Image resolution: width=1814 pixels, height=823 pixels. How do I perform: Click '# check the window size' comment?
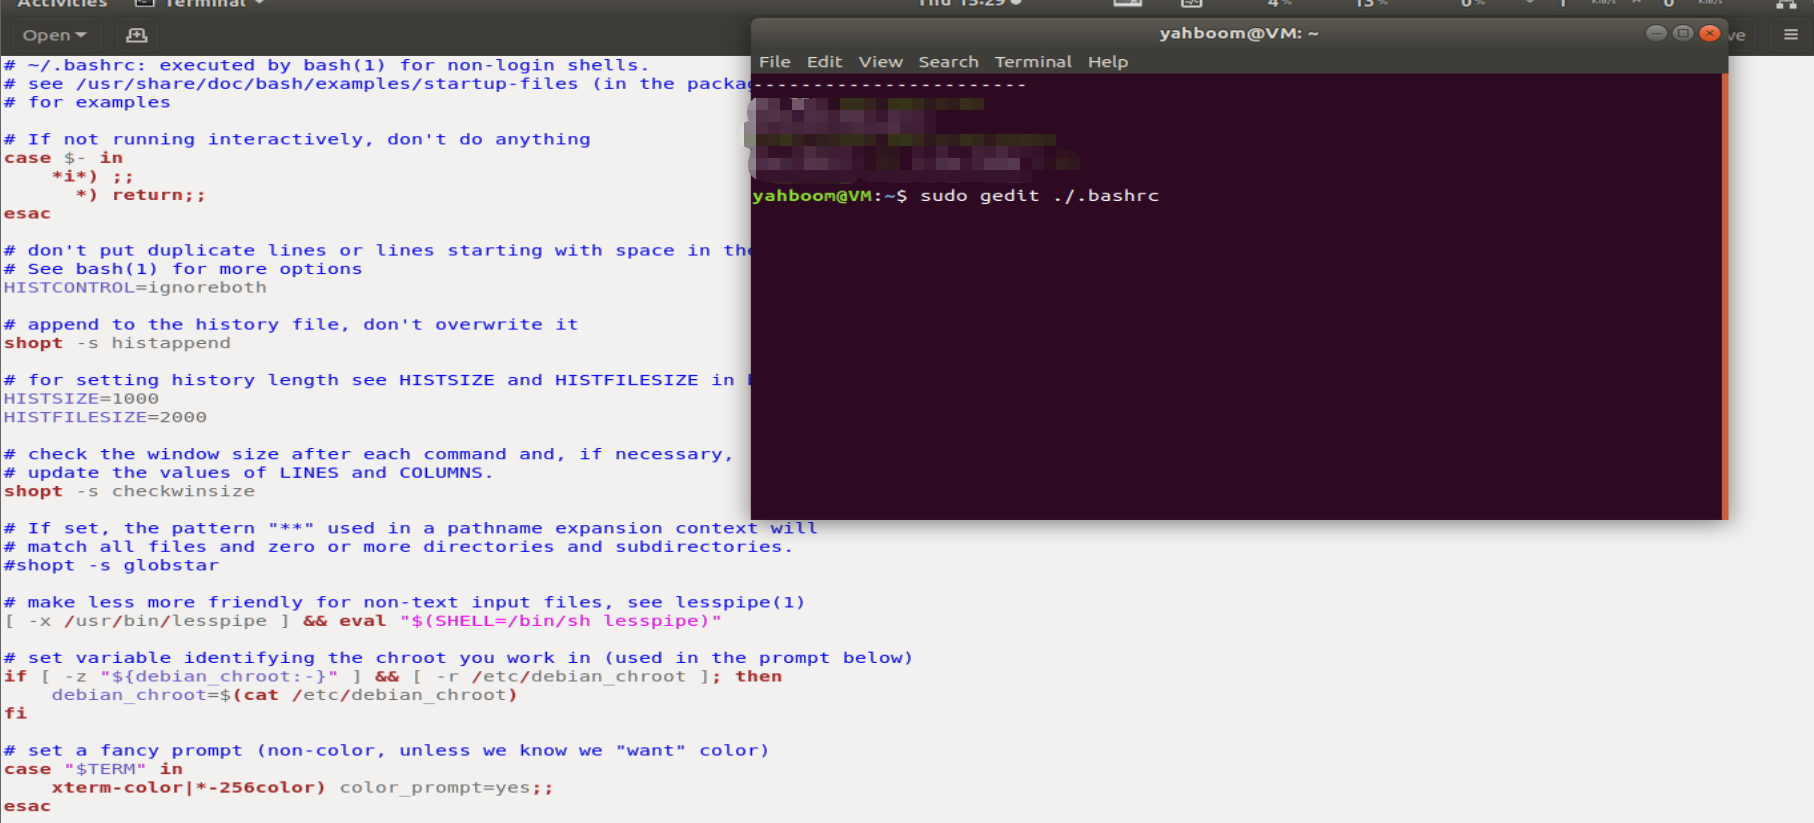[x=369, y=455]
